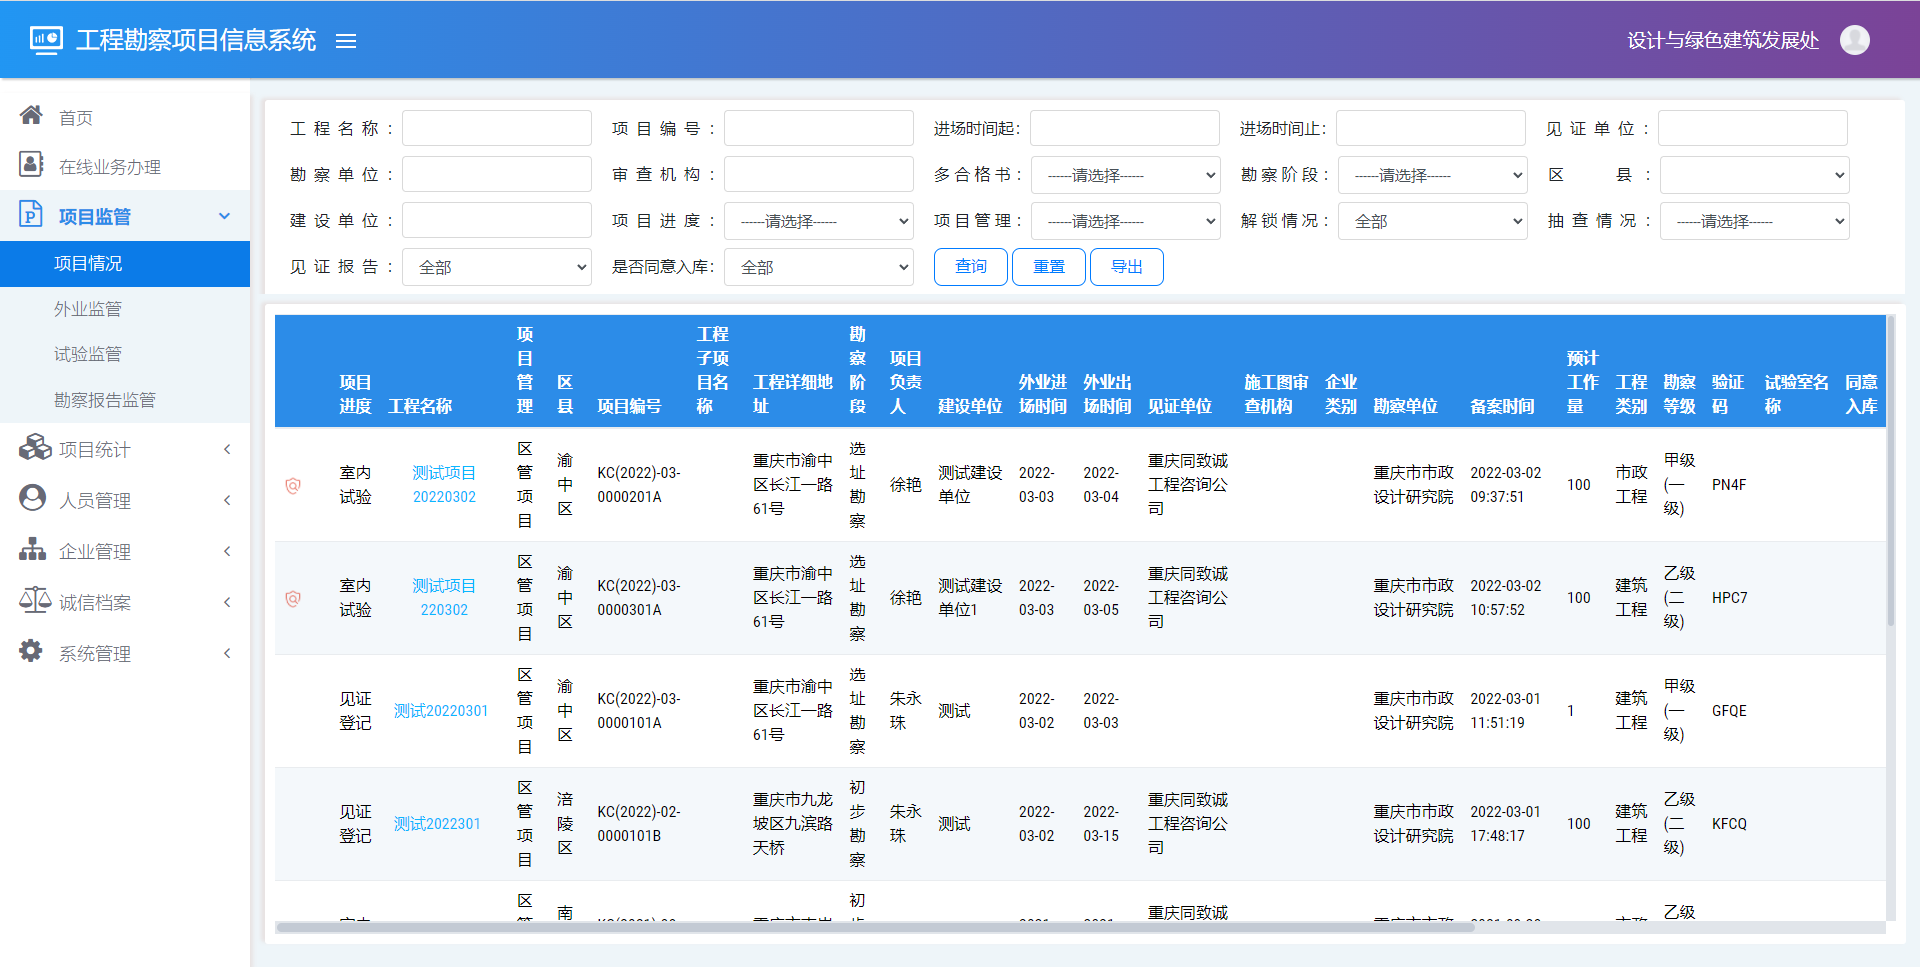
Task: Click the hamburger menu icon in header
Action: (346, 41)
